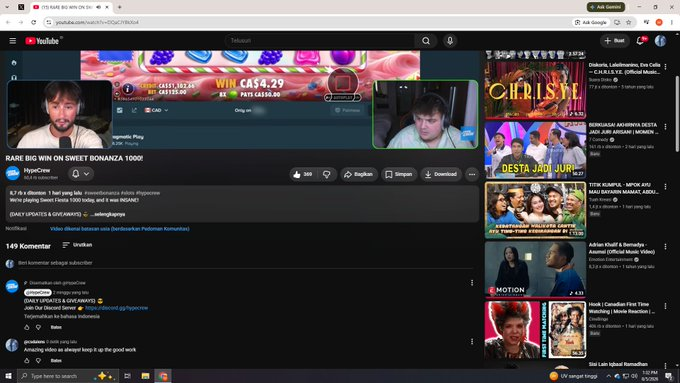Expand the browser tab search chevron
This screenshot has width=680, height=383.
[7, 7]
